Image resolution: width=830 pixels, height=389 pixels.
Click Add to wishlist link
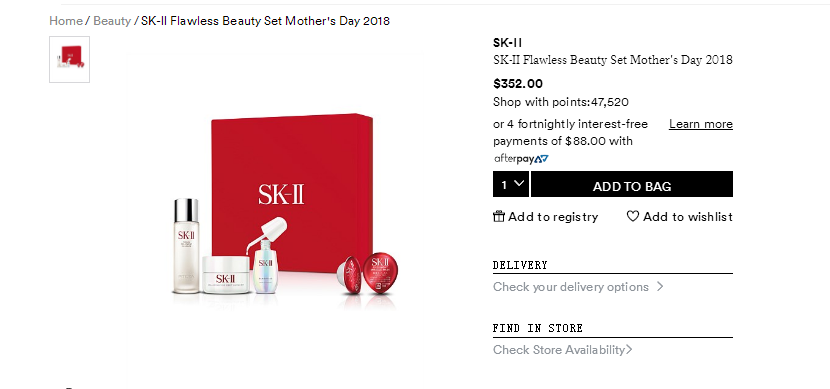(680, 216)
